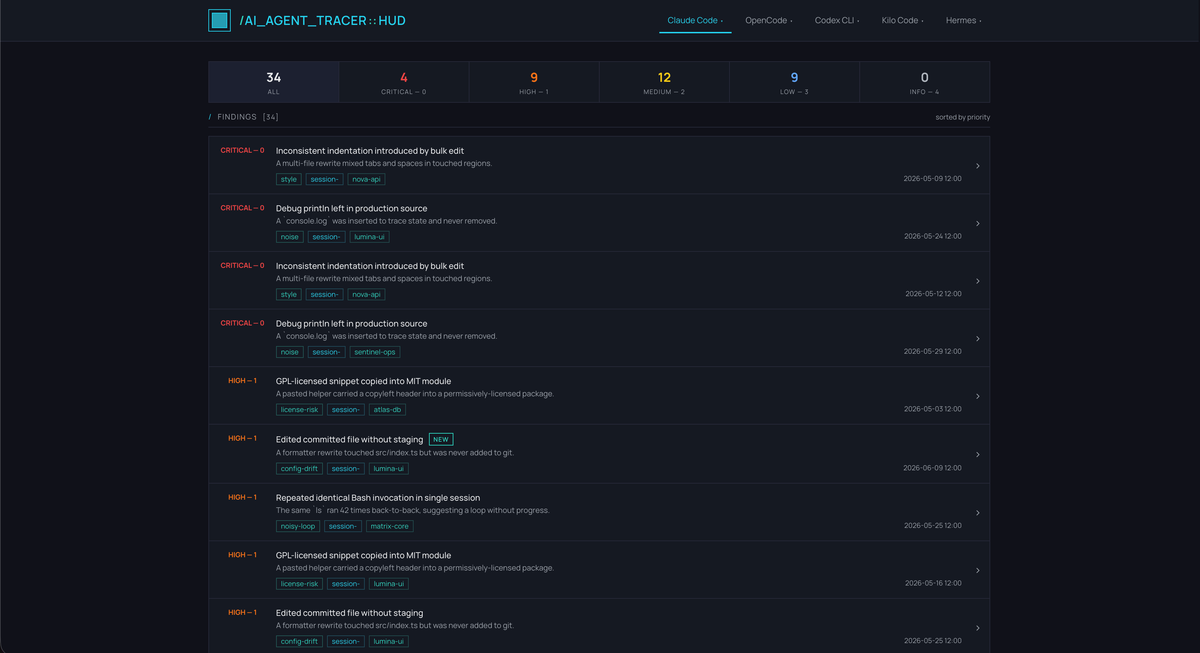
Task: Click the 2026-05-16 12:00 timestamp
Action: (x=933, y=583)
